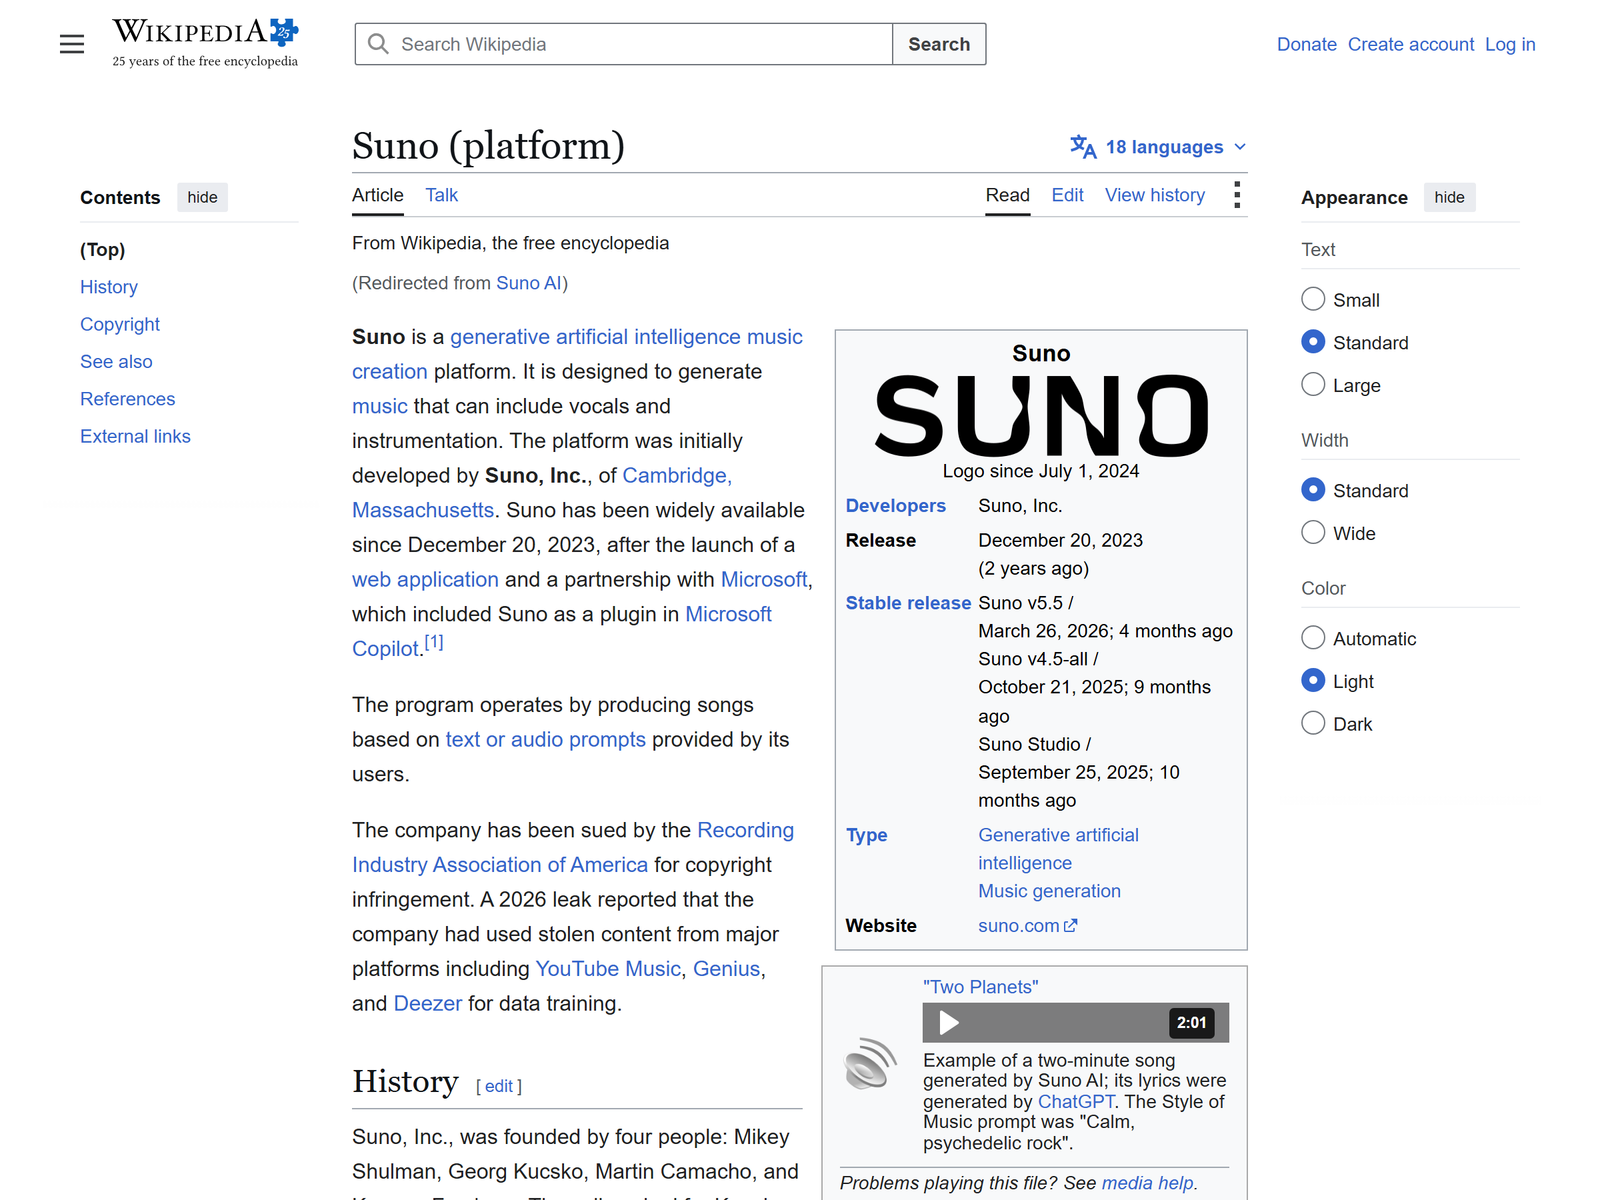Click the search magnifier icon
Viewport: 1600px width, 1200px height.
click(378, 44)
